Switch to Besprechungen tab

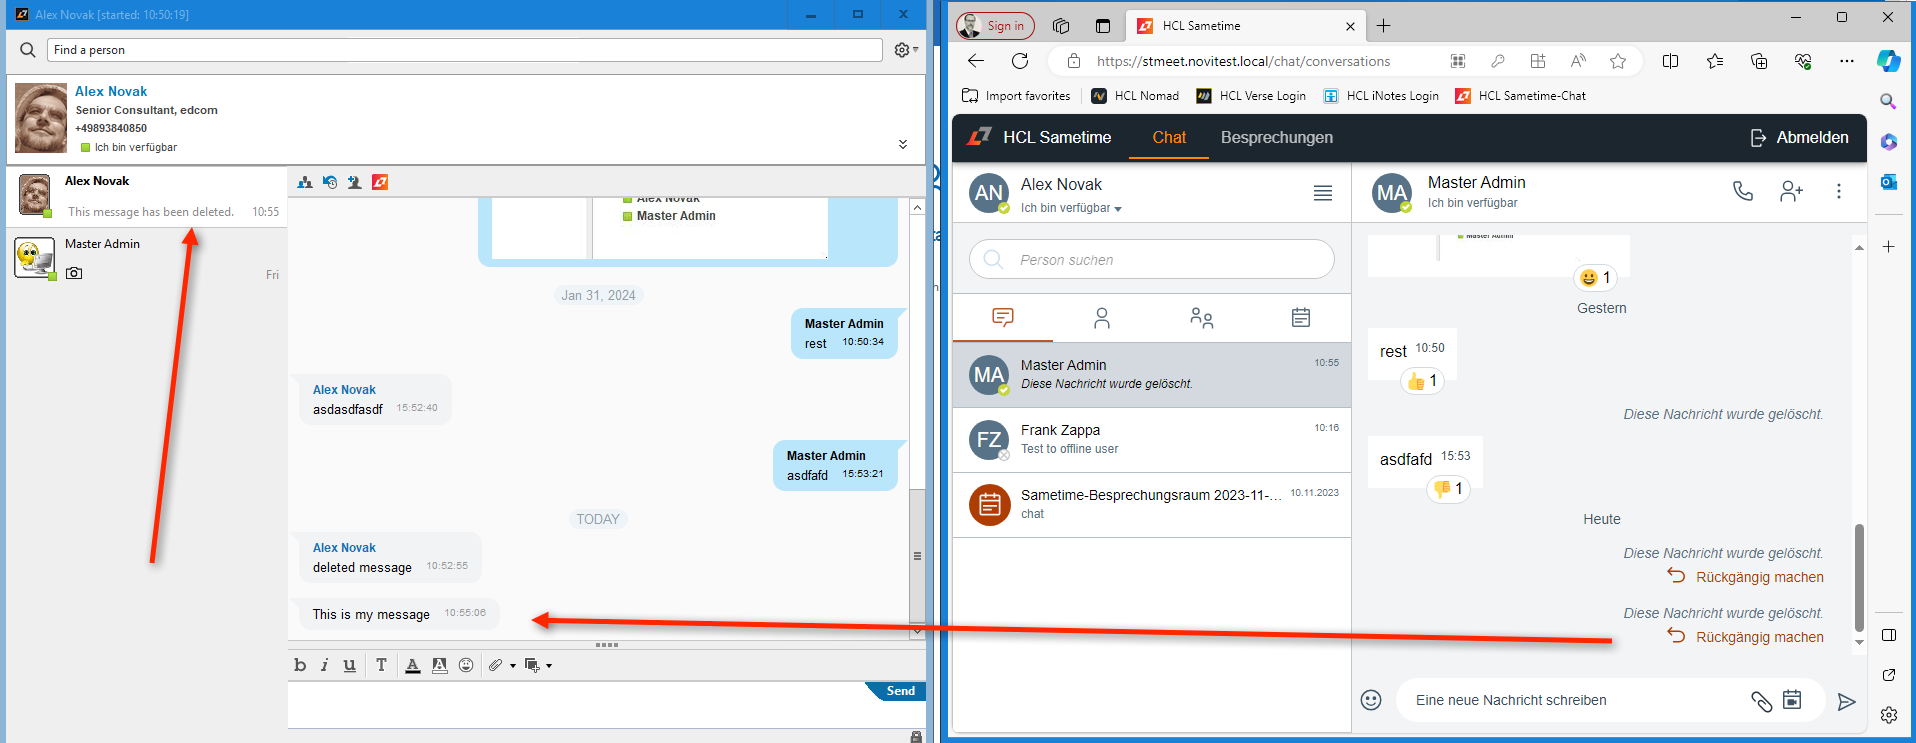coord(1276,138)
